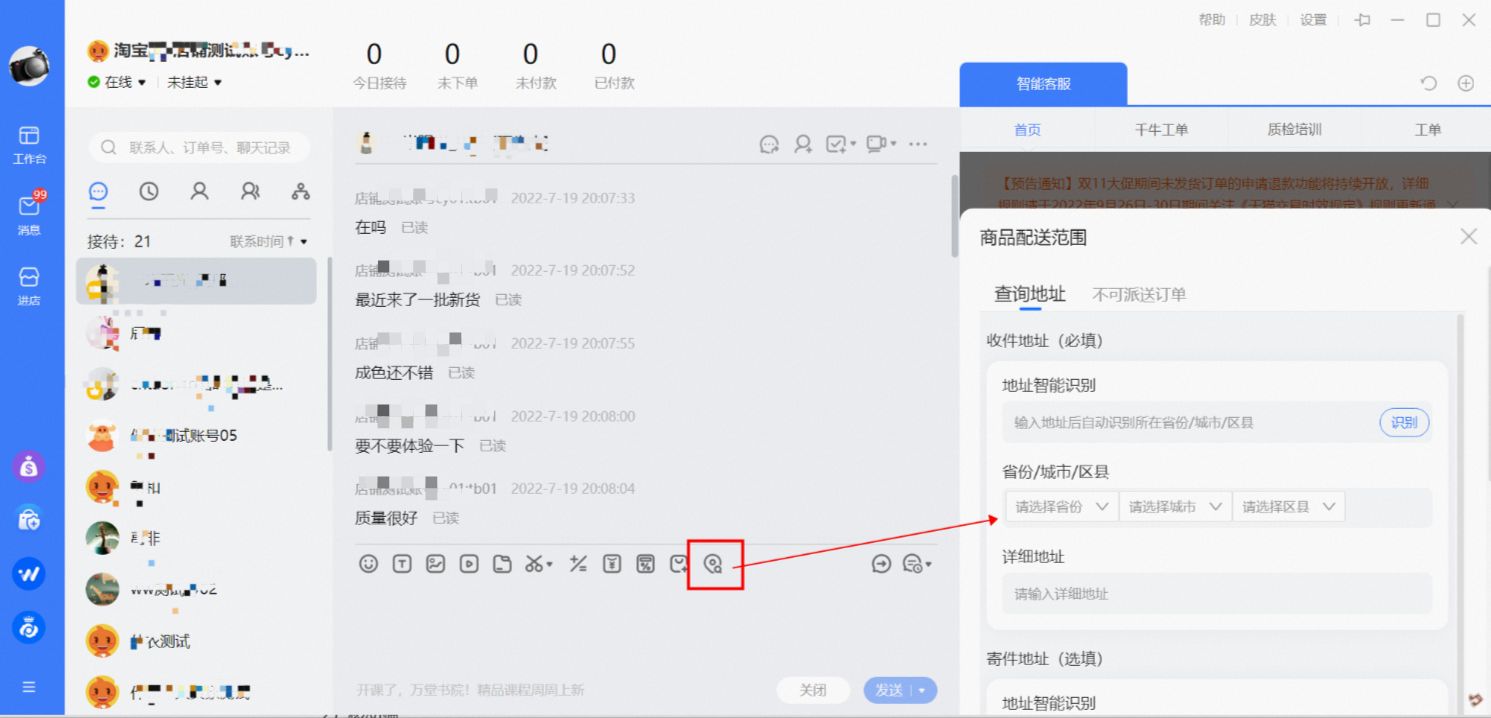Click the contact search input field
Screen dimensions: 1491x718
(199, 148)
